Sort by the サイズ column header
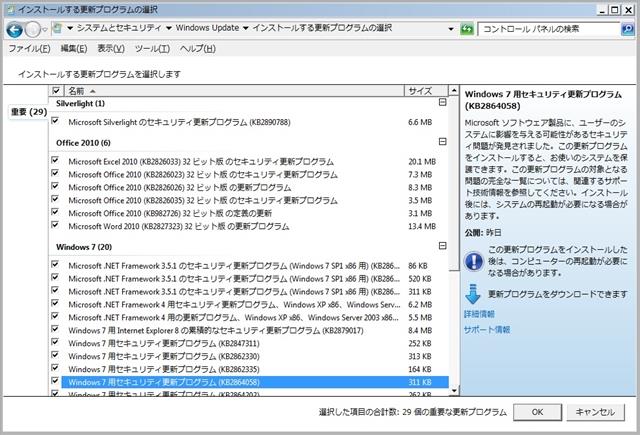The height and width of the screenshot is (435, 640). pyautogui.click(x=426, y=91)
